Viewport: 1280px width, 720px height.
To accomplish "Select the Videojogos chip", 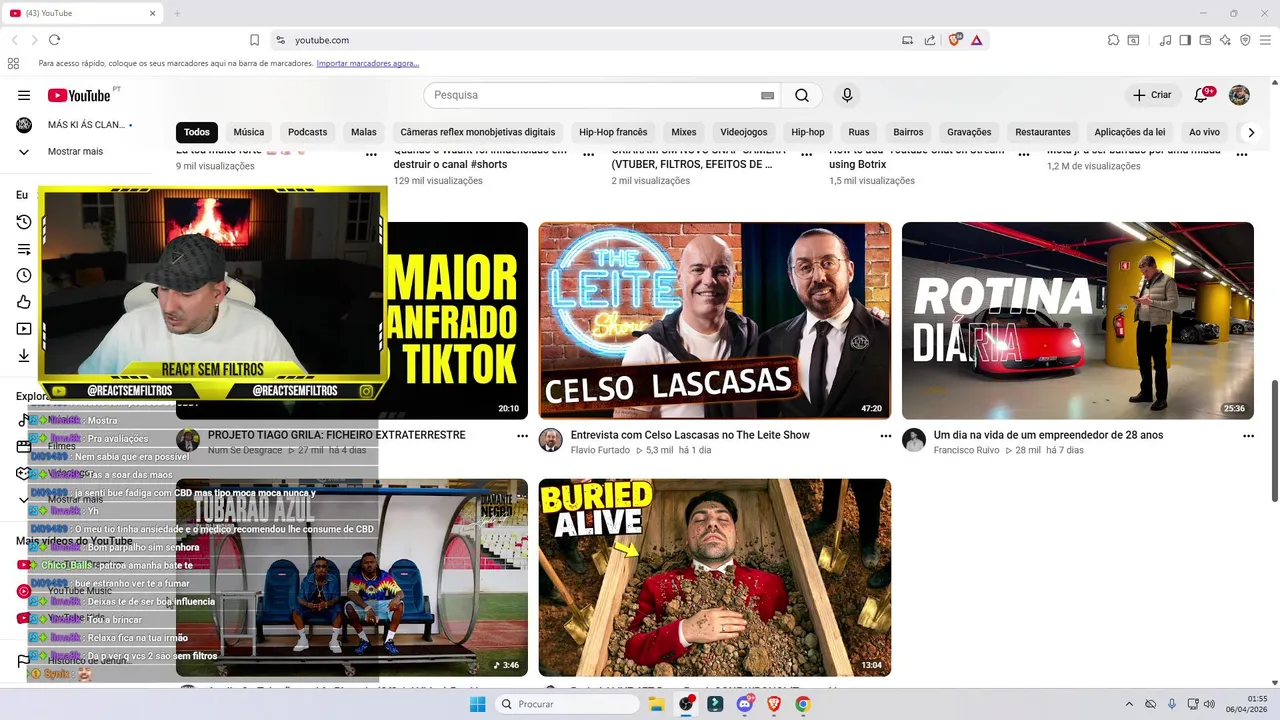I will click(744, 132).
